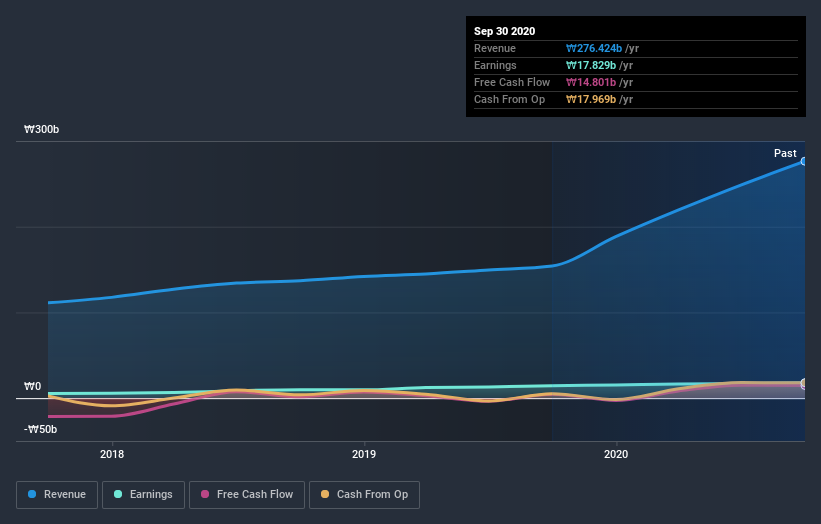Toggle the Cash From Op legend button
Image resolution: width=821 pixels, height=524 pixels.
(364, 495)
